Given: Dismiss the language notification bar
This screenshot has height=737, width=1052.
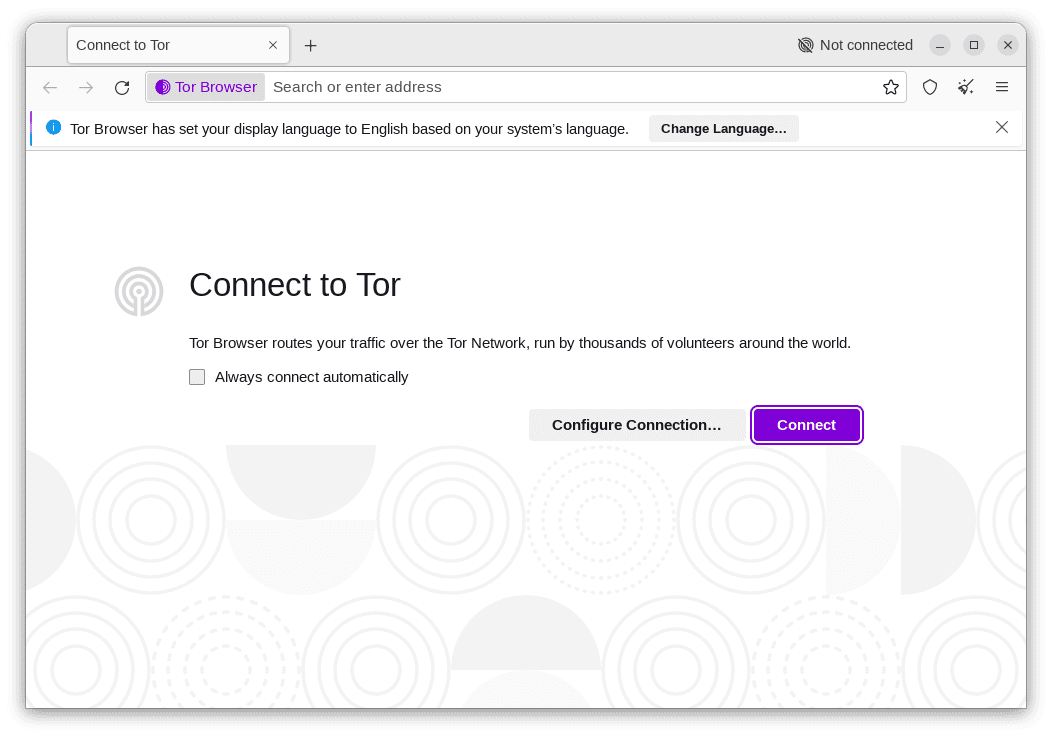Looking at the screenshot, I should pyautogui.click(x=1002, y=127).
